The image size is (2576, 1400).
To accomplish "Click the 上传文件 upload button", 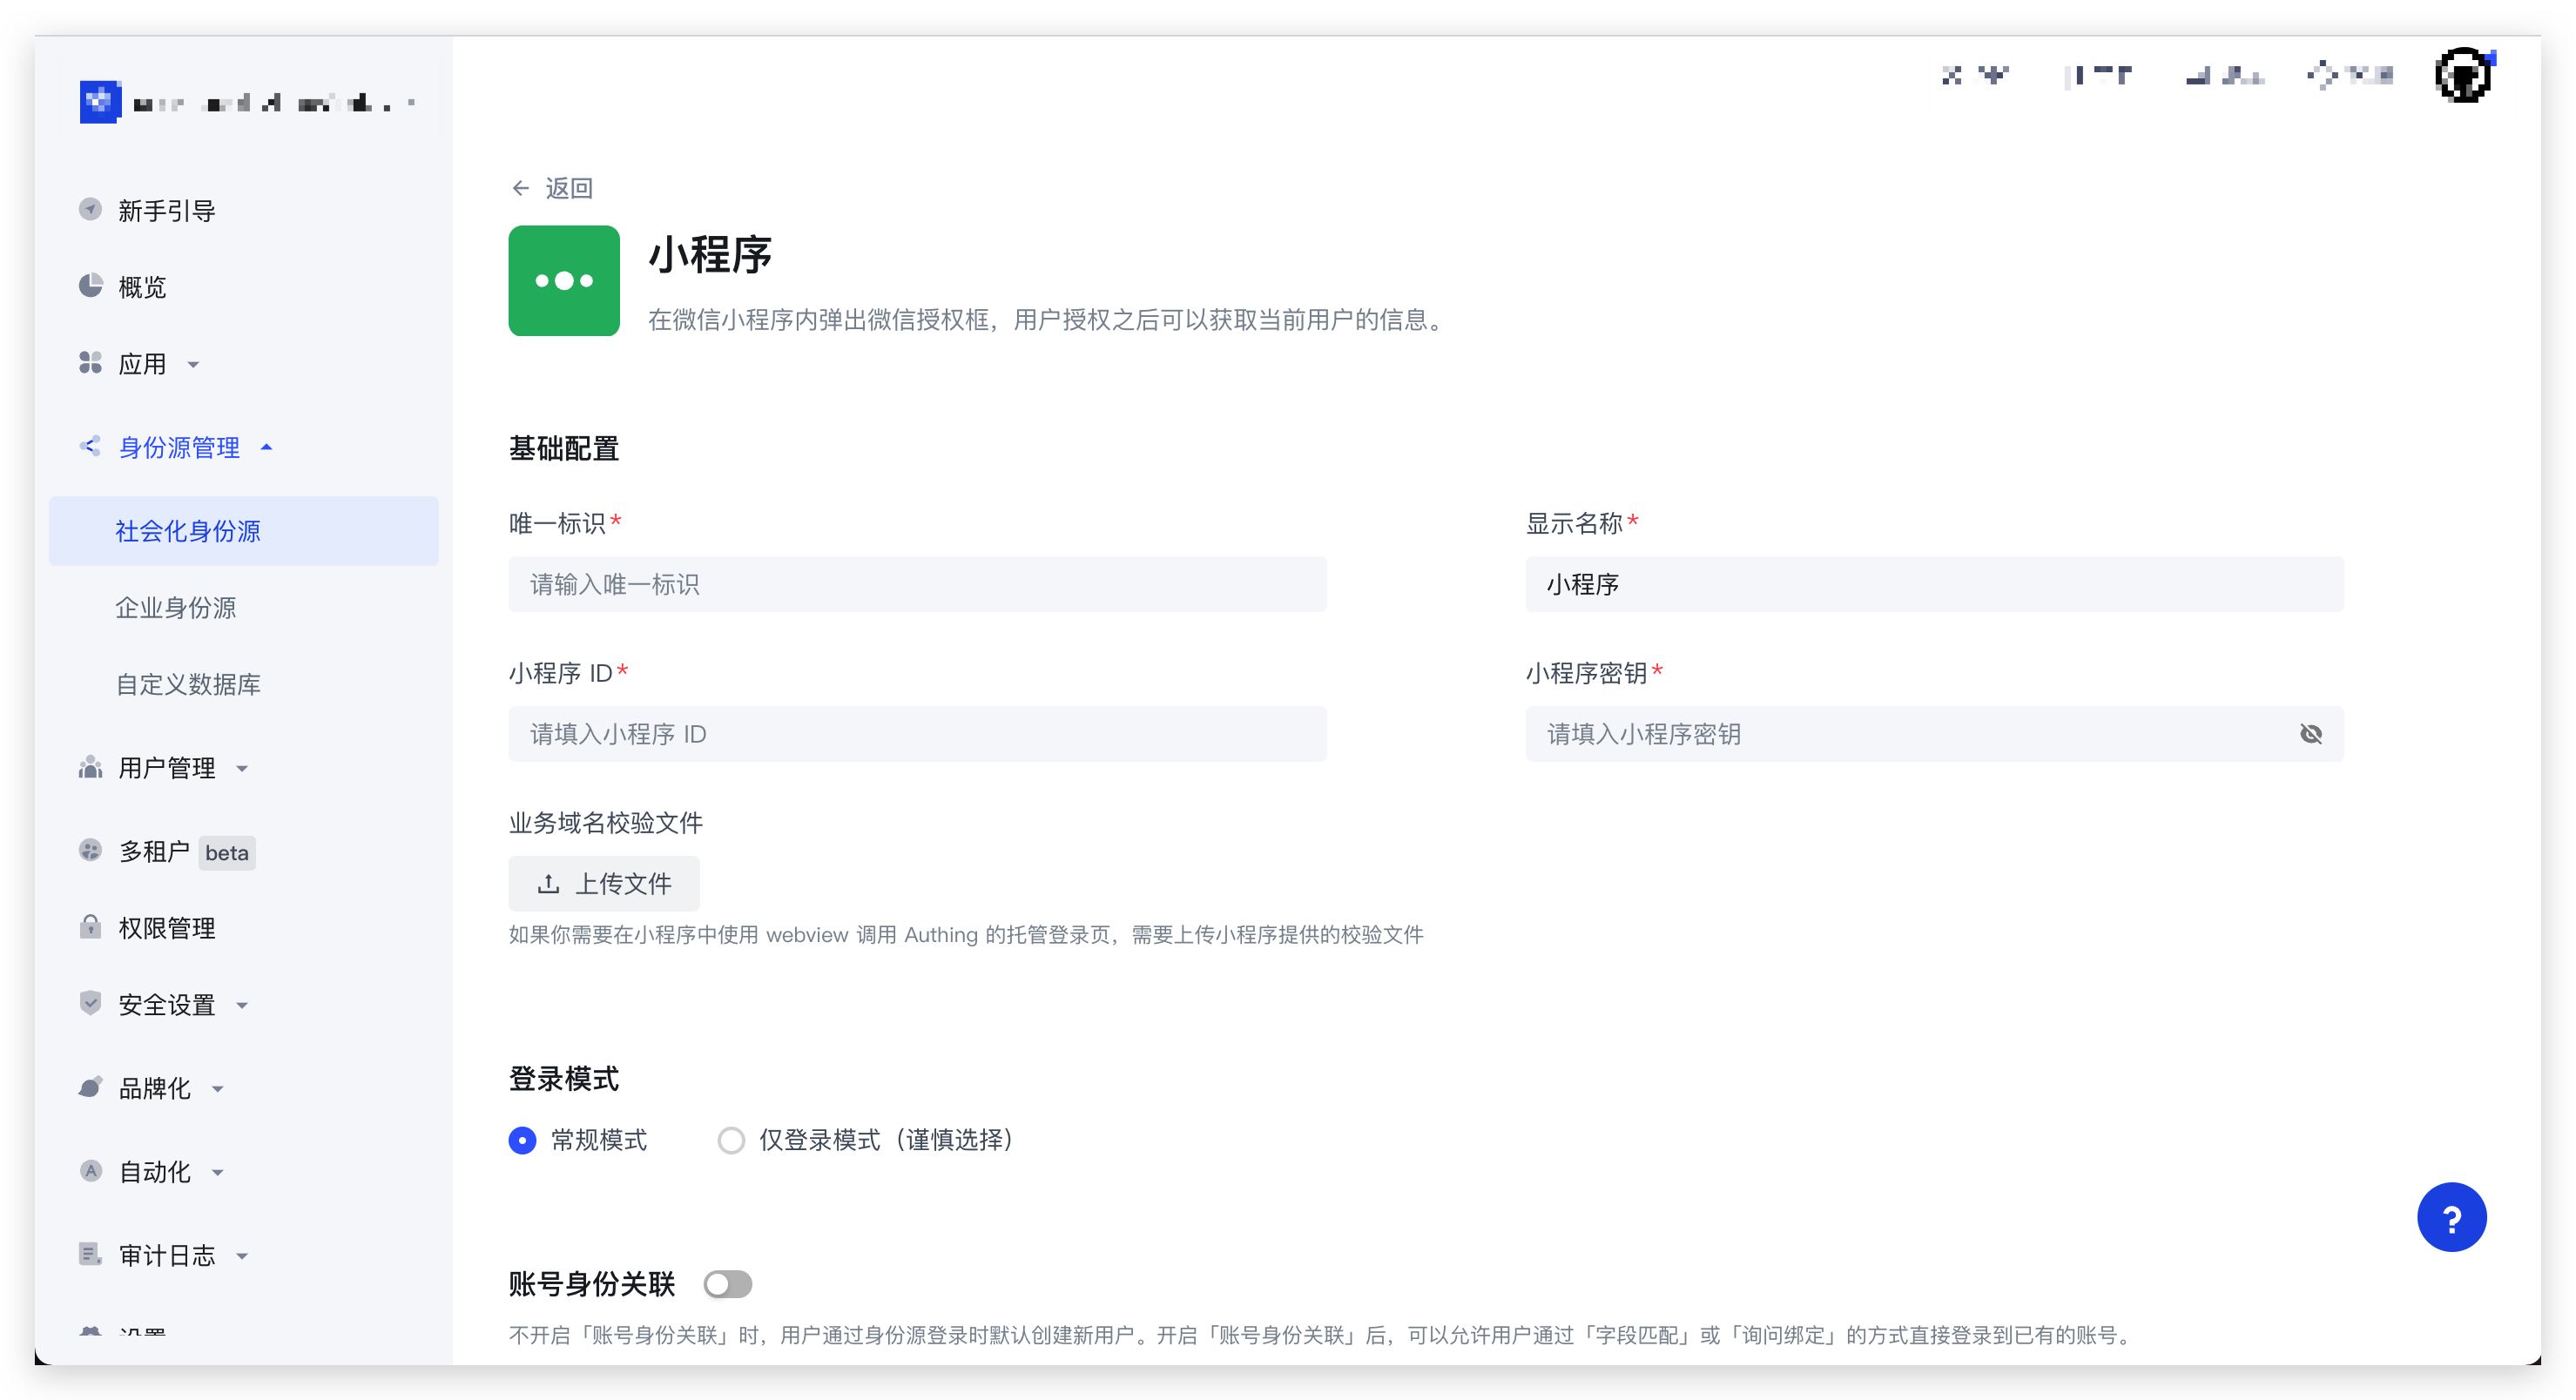I will point(603,883).
